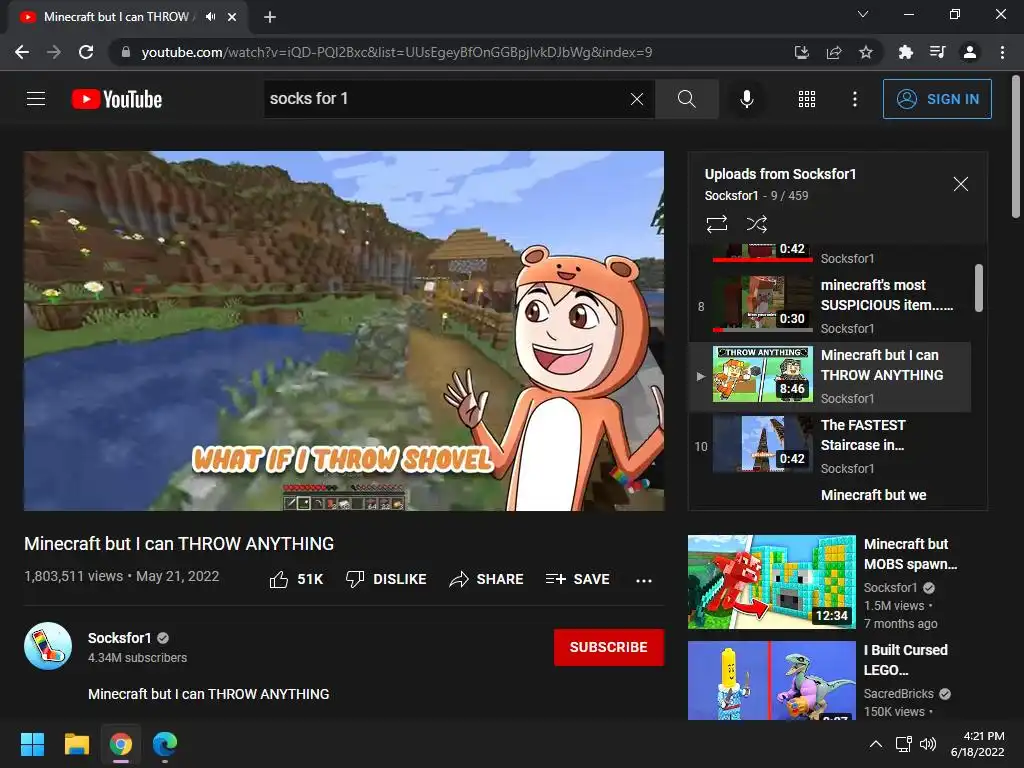Click the SIGN IN button
Image resolution: width=1024 pixels, height=768 pixels.
point(937,99)
